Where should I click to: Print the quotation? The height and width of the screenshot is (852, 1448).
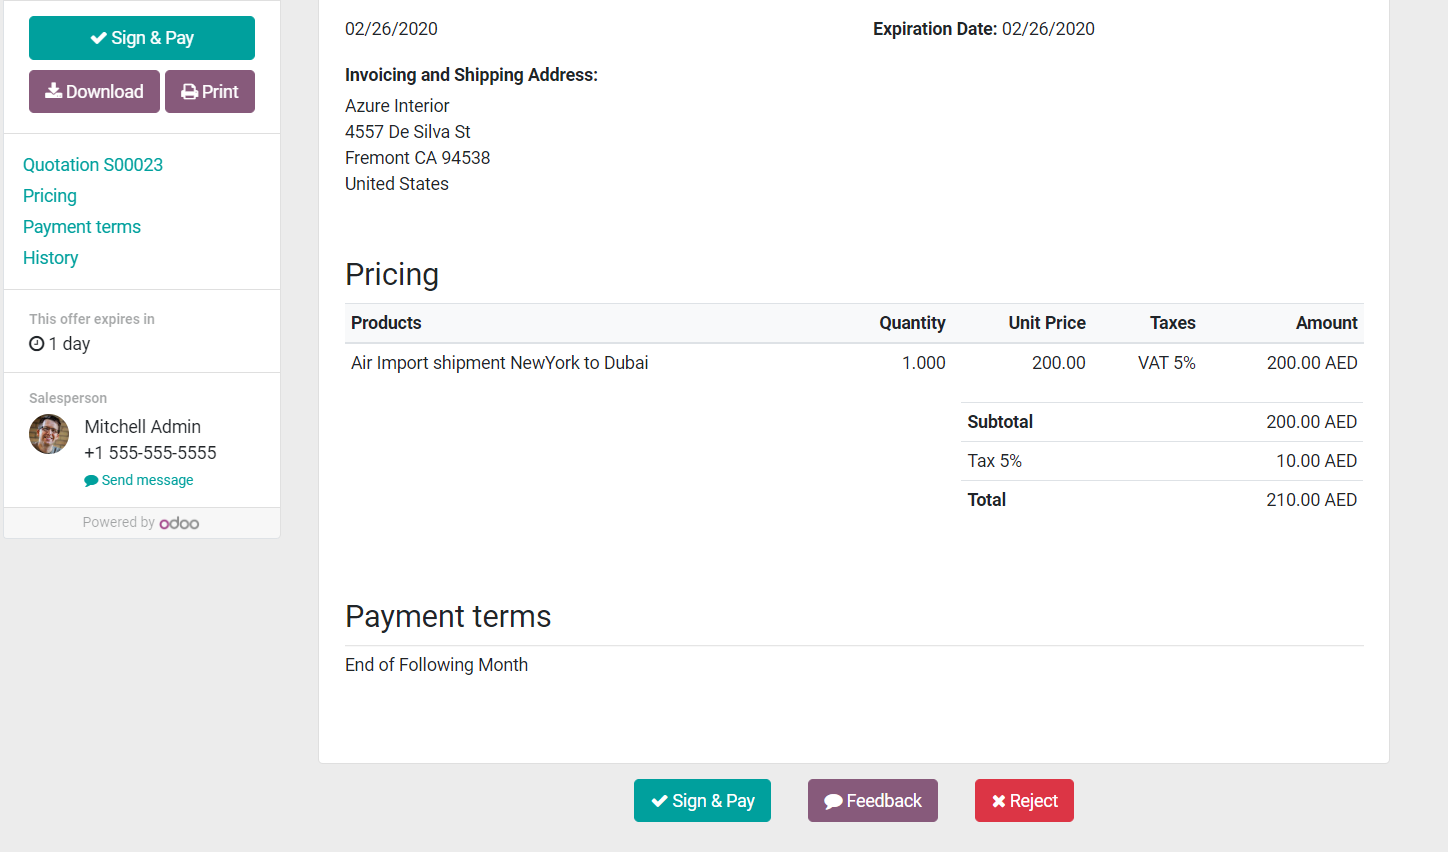pyautogui.click(x=210, y=92)
